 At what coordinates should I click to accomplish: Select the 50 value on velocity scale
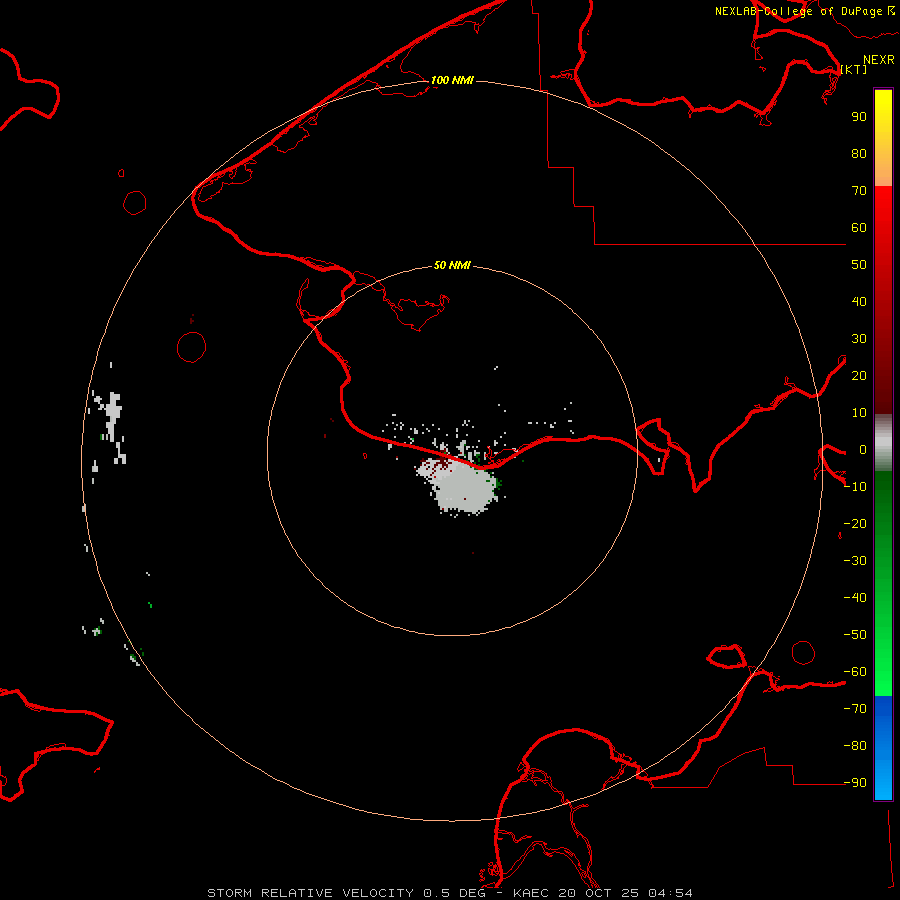[859, 265]
